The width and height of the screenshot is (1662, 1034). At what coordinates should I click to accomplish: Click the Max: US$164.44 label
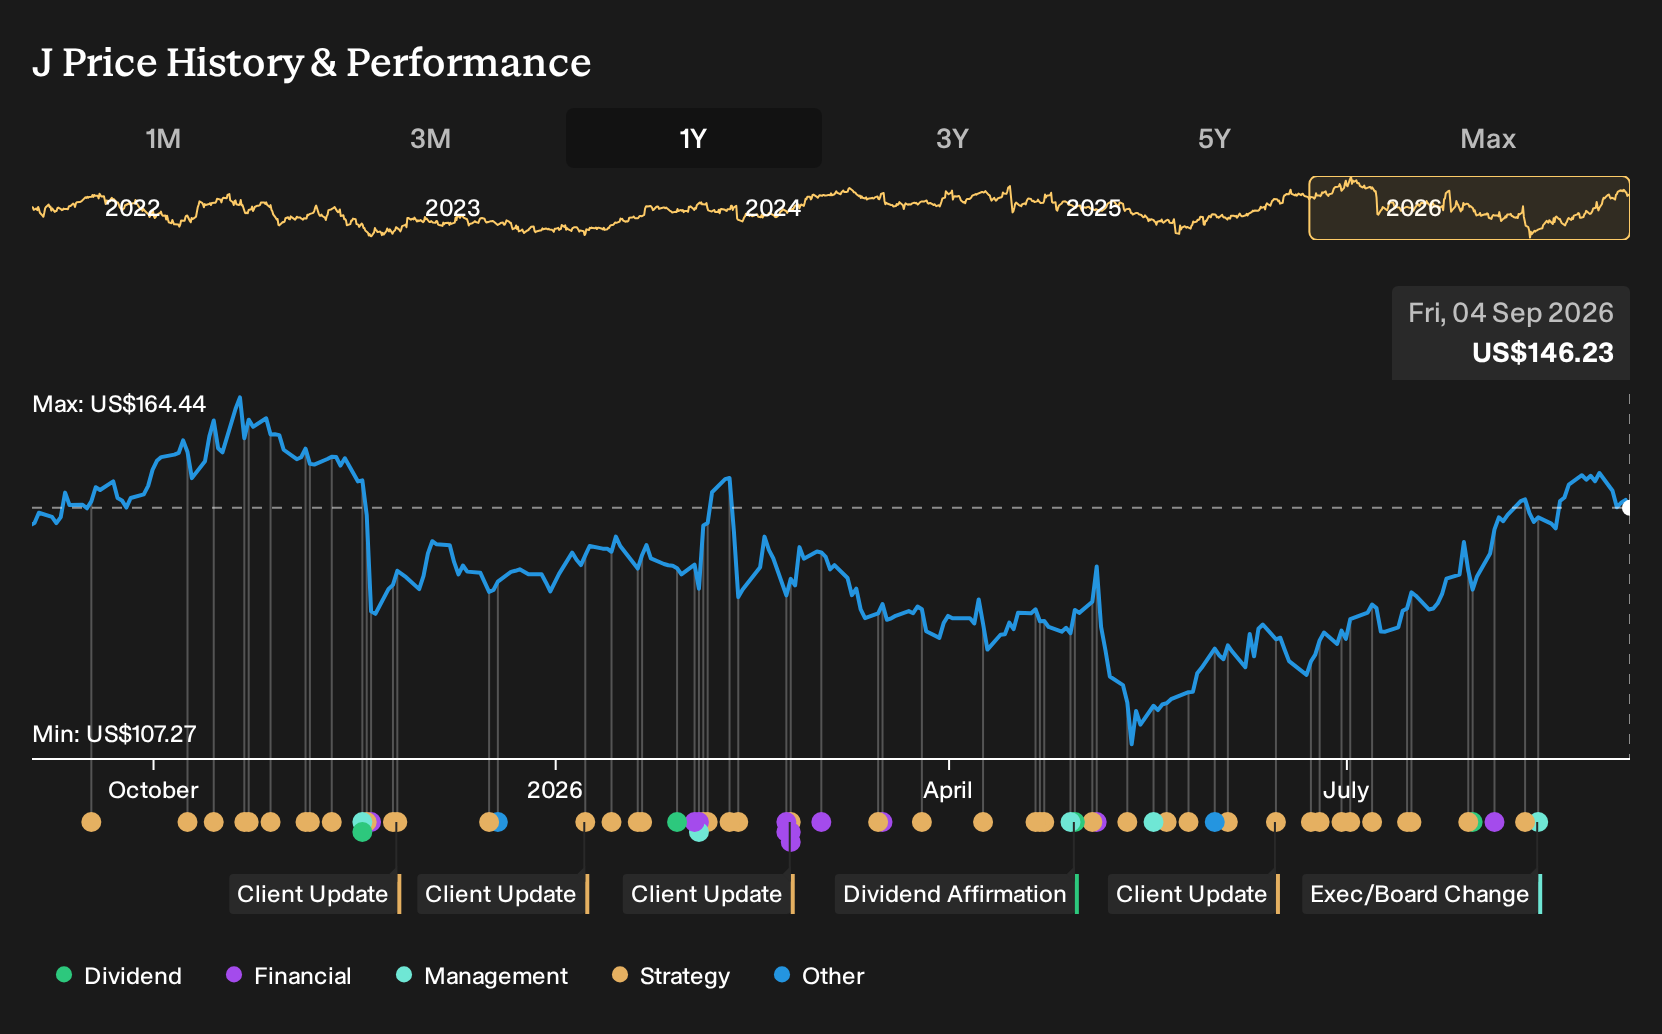tap(119, 404)
